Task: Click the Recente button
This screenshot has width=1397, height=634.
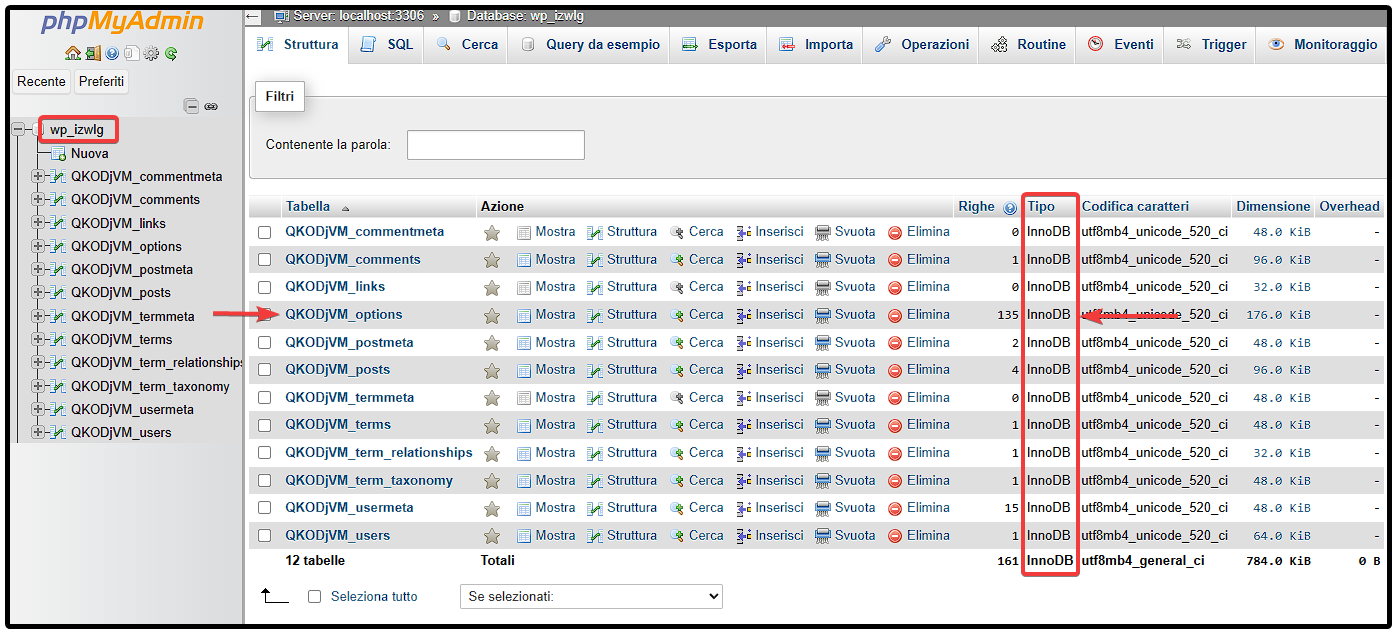Action: pos(42,82)
